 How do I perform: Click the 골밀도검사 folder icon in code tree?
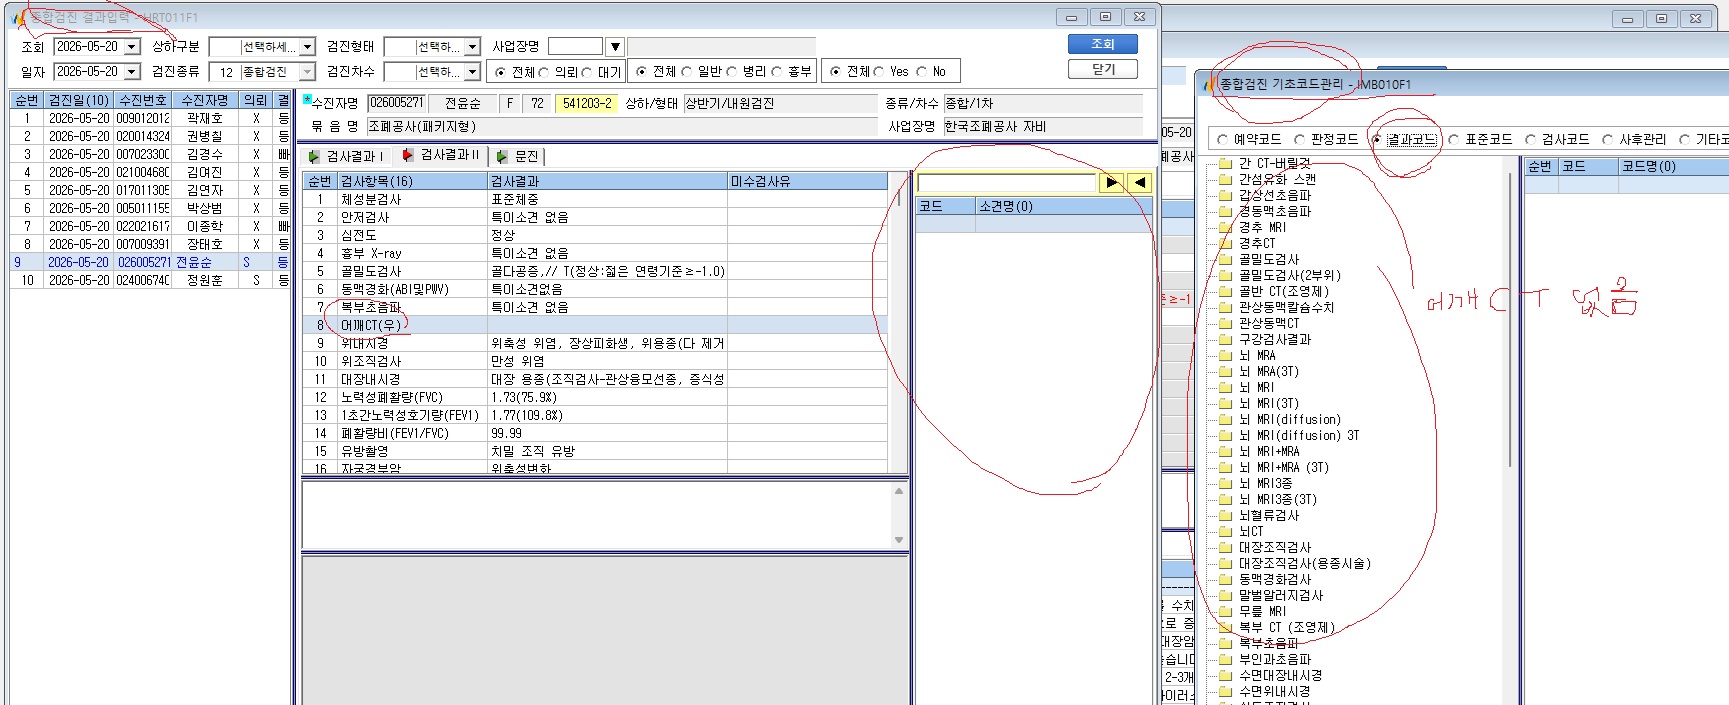coord(1225,259)
